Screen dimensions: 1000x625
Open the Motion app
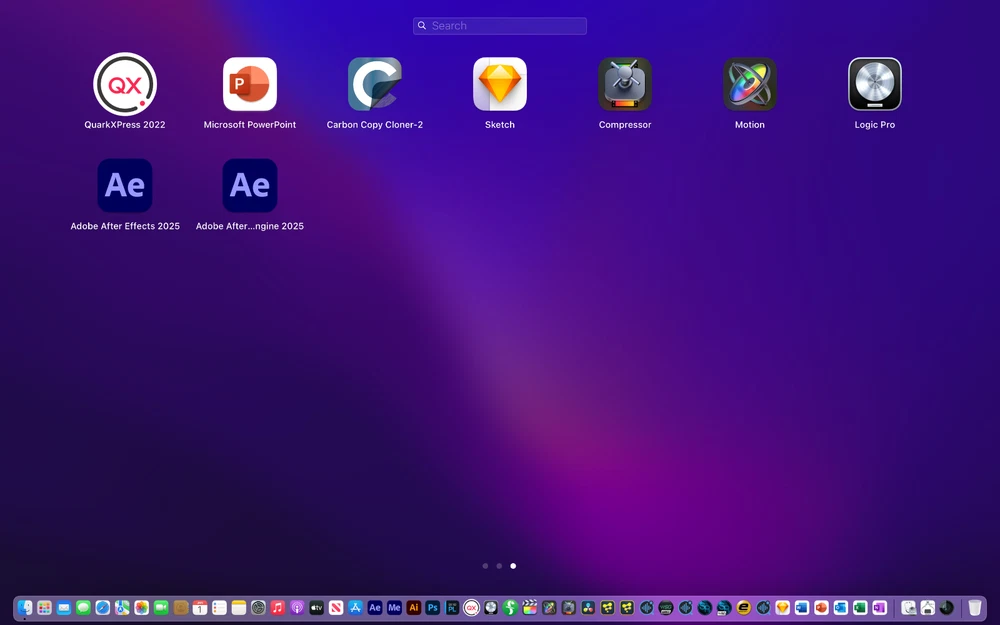click(x=750, y=85)
